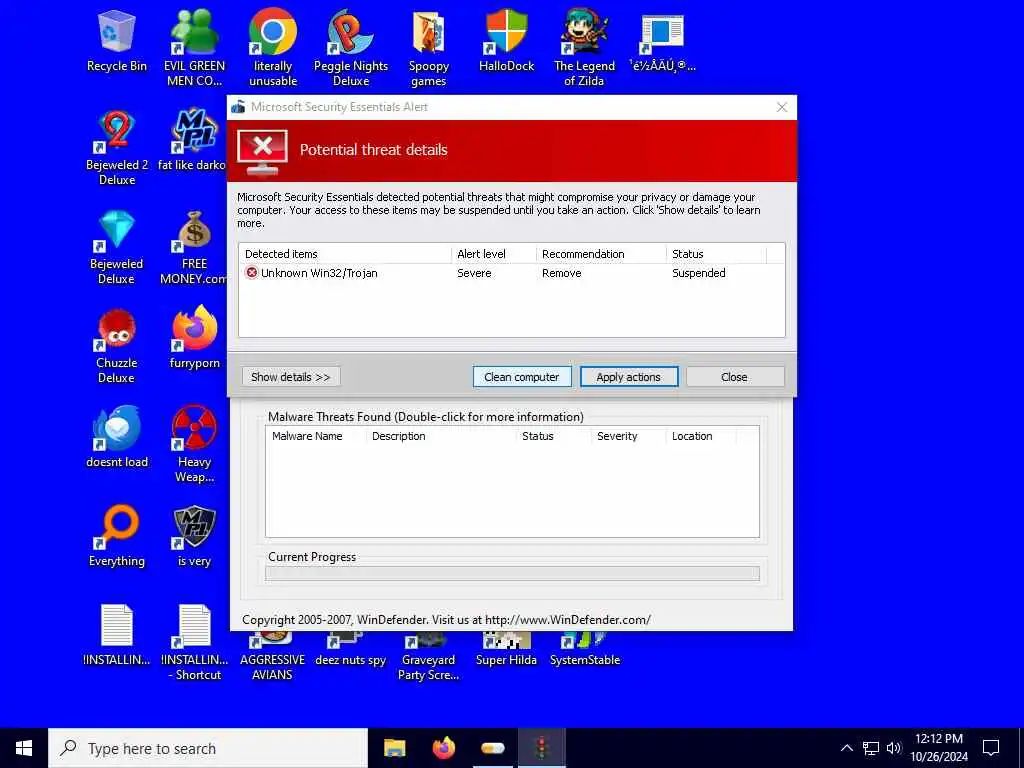Click the Clean computer button
The width and height of the screenshot is (1024, 768).
click(x=522, y=377)
